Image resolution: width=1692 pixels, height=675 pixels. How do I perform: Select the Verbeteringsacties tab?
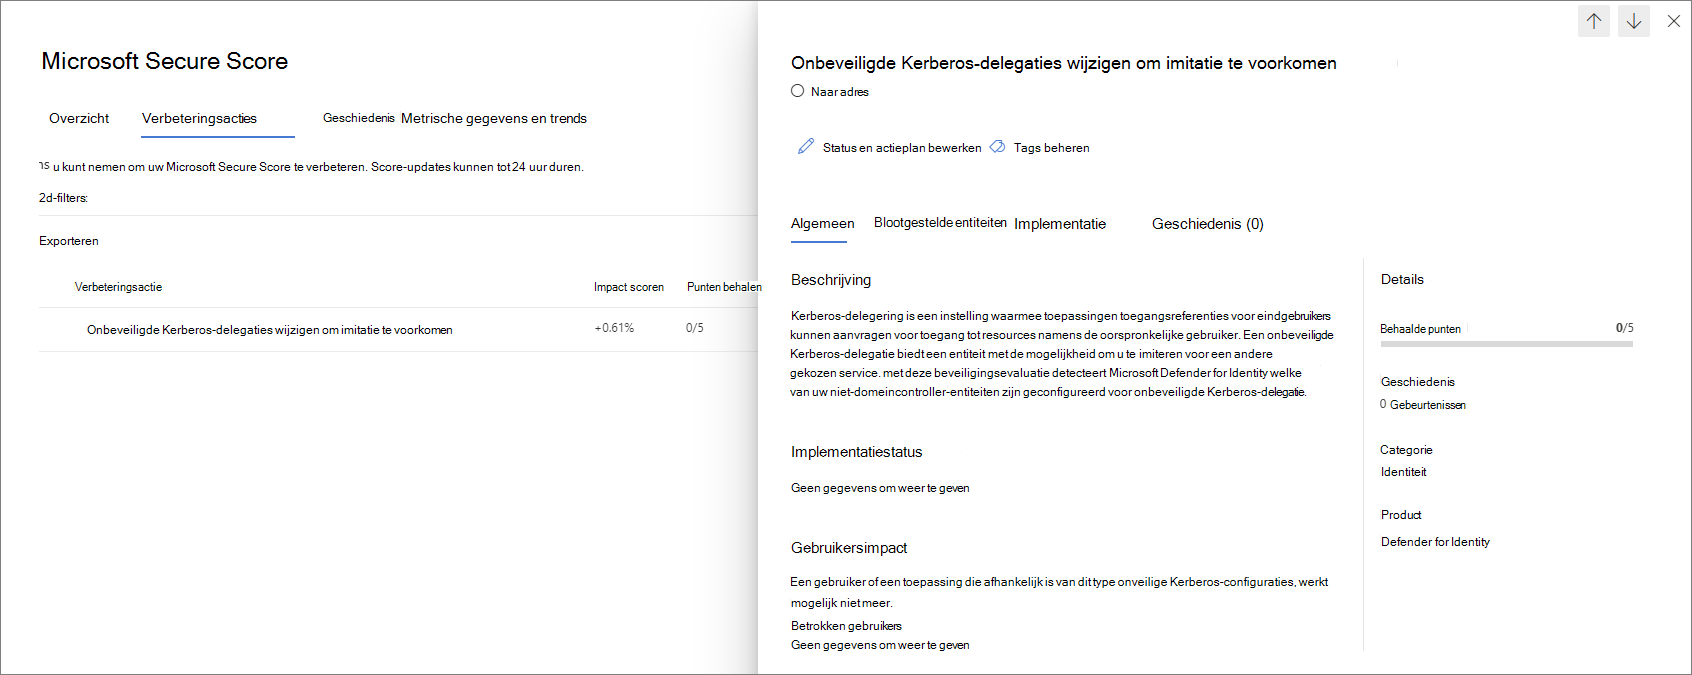pyautogui.click(x=199, y=118)
